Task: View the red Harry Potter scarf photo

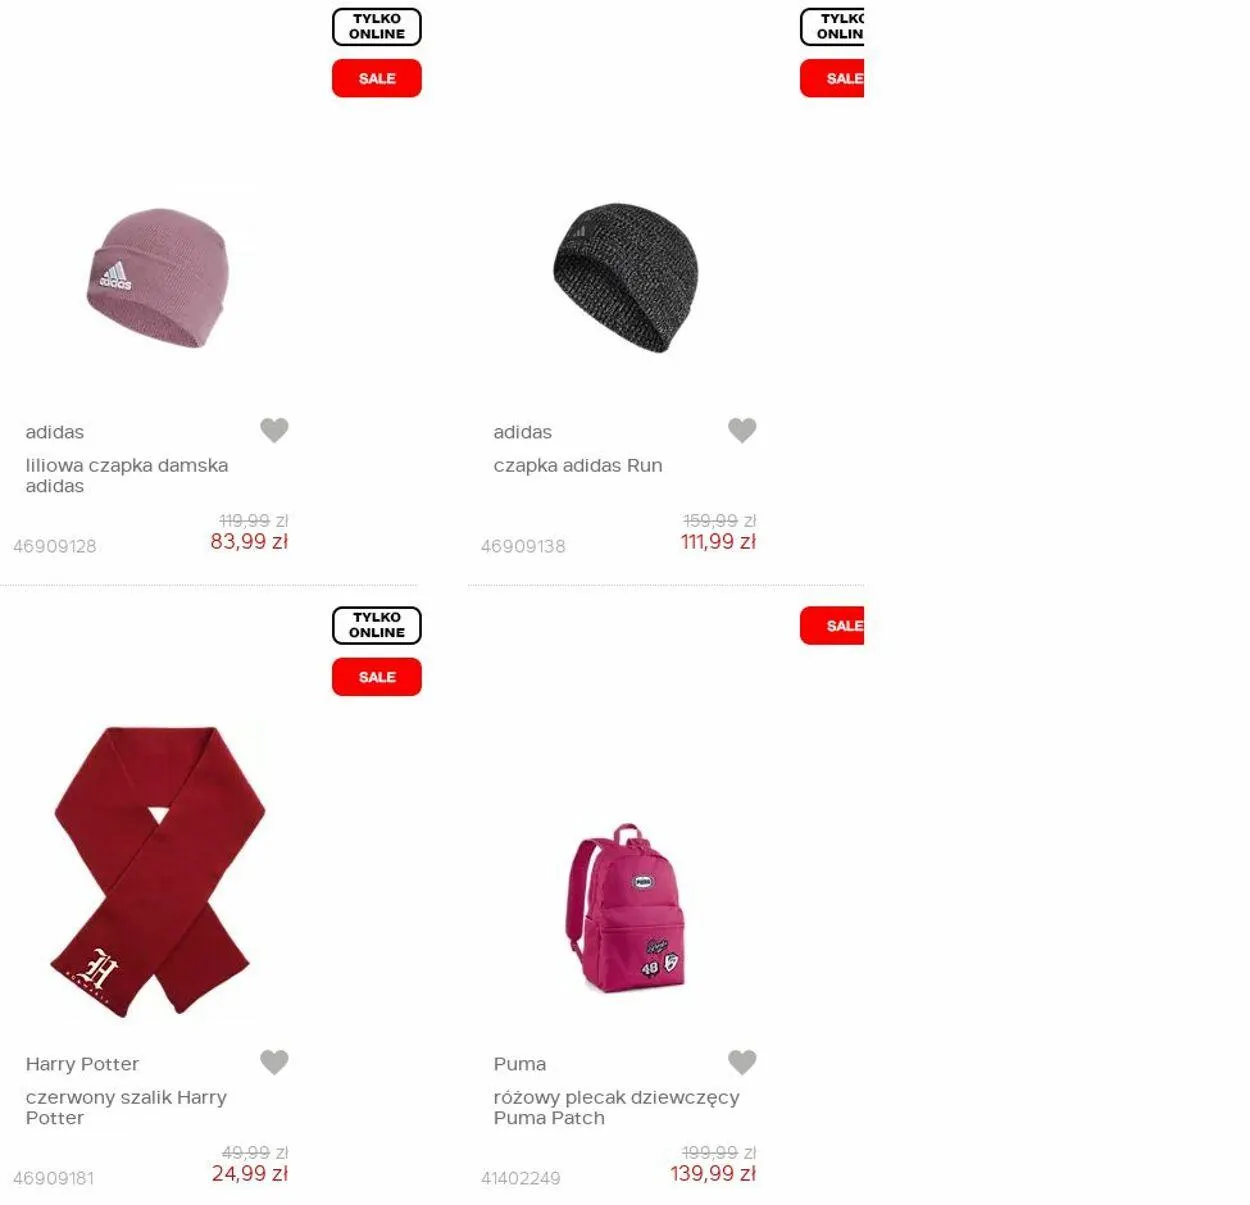Action: pyautogui.click(x=158, y=872)
